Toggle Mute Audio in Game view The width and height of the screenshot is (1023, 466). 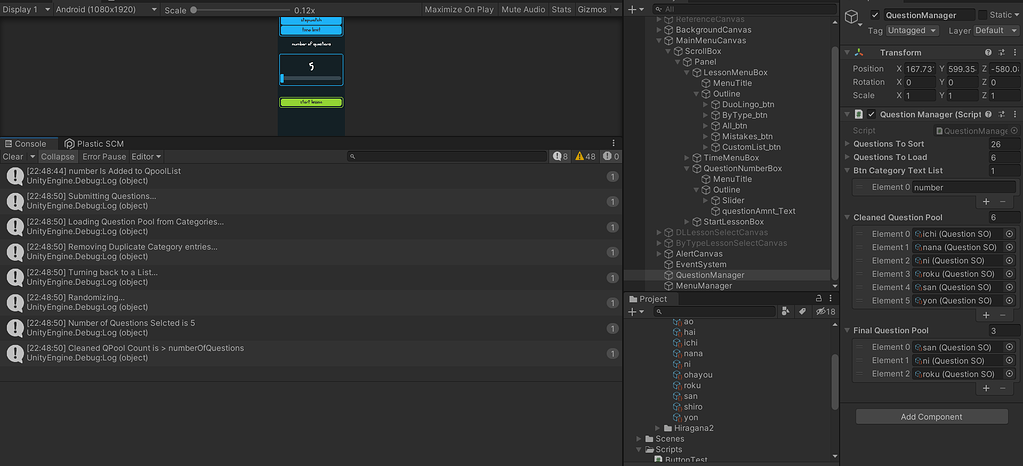(x=523, y=10)
